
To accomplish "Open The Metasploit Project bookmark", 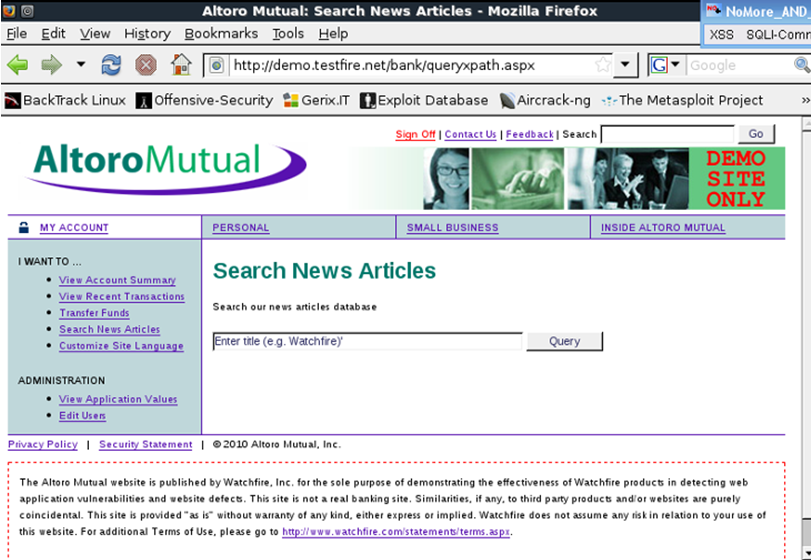I will coord(682,100).
